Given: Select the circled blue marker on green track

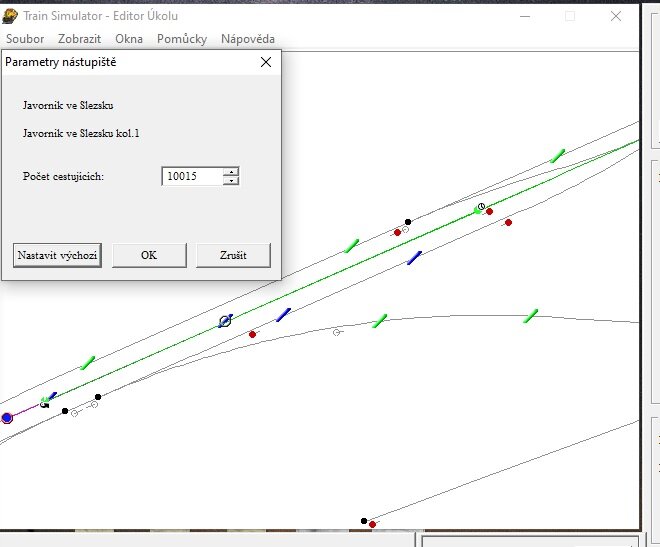Looking at the screenshot, I should [x=225, y=321].
